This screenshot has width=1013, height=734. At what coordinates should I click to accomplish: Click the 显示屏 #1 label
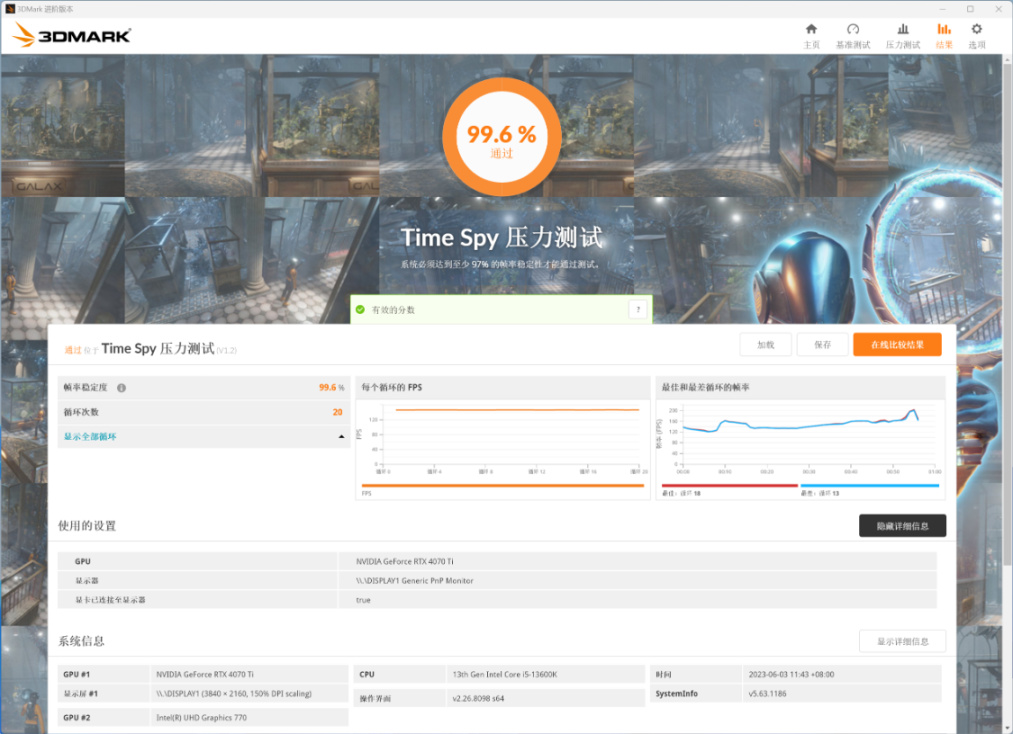[x=81, y=694]
